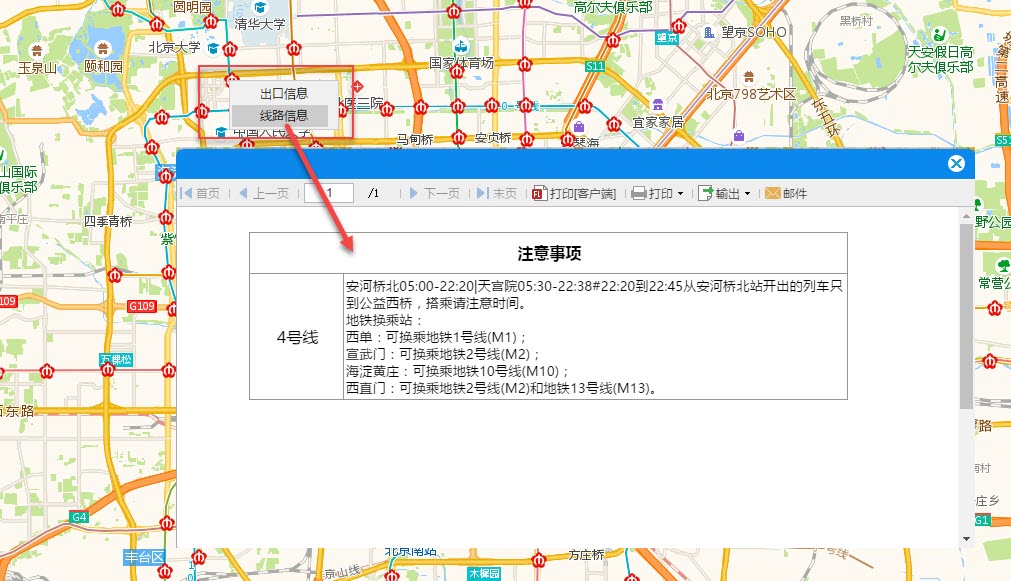Click the 五棵松 station label
This screenshot has height=581, width=1011.
pos(116,360)
